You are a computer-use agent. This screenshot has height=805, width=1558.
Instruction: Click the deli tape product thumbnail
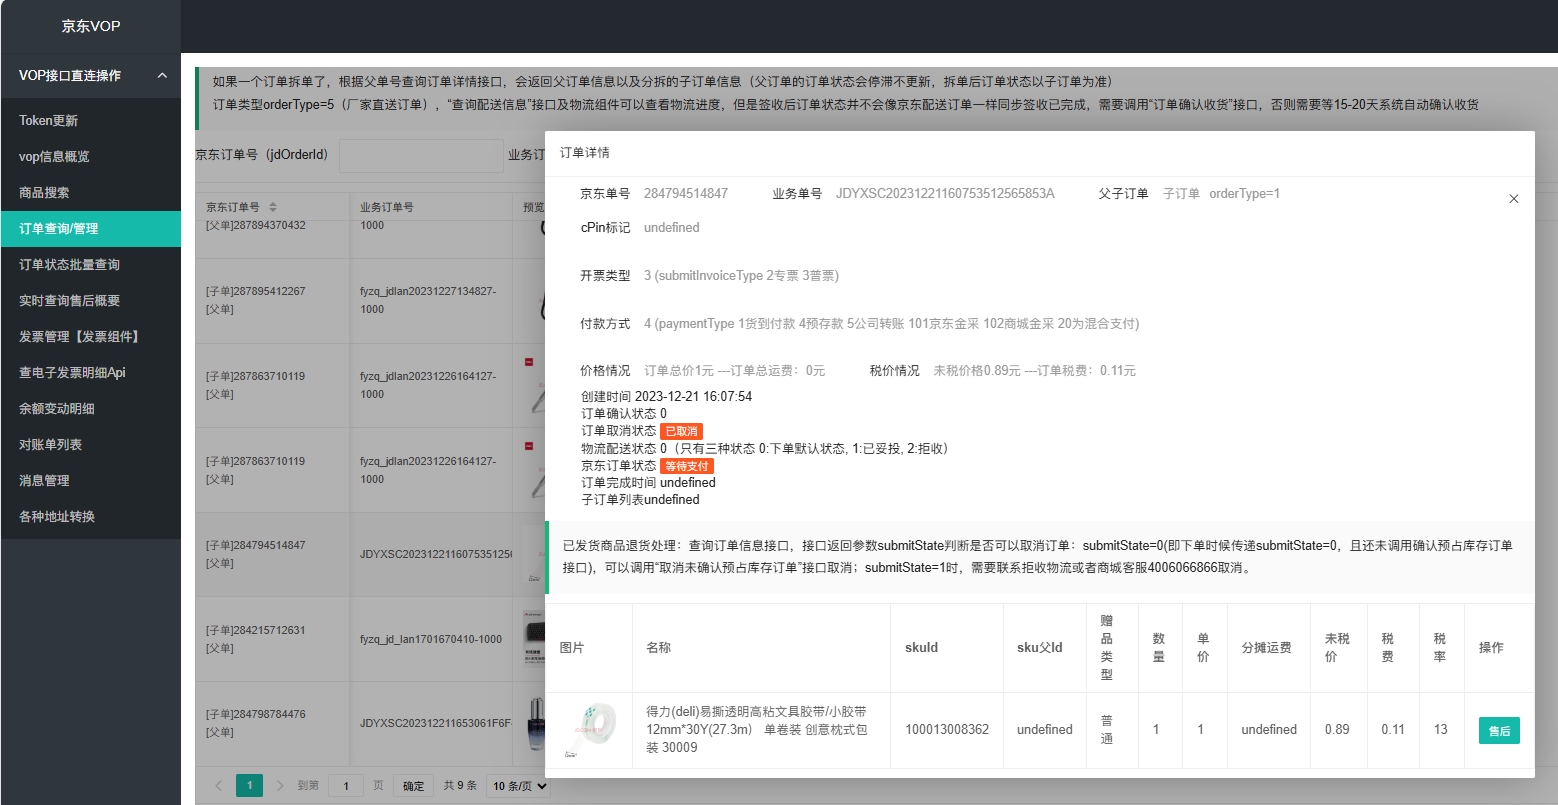(x=589, y=731)
